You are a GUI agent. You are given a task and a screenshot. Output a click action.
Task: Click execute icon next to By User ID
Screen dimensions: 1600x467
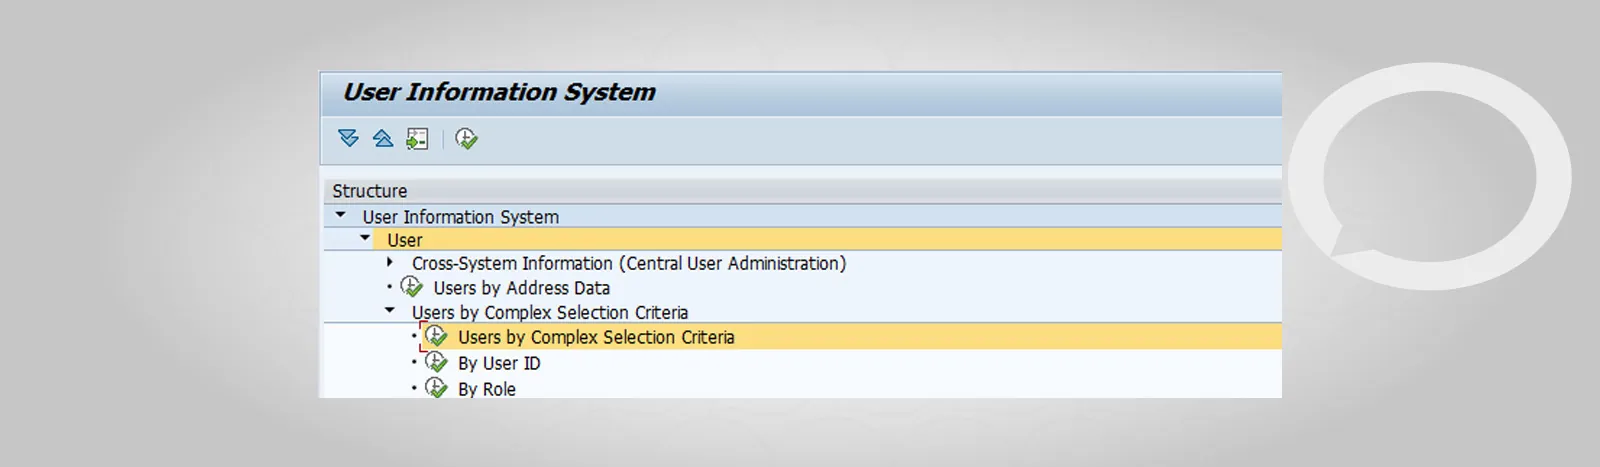click(x=436, y=362)
